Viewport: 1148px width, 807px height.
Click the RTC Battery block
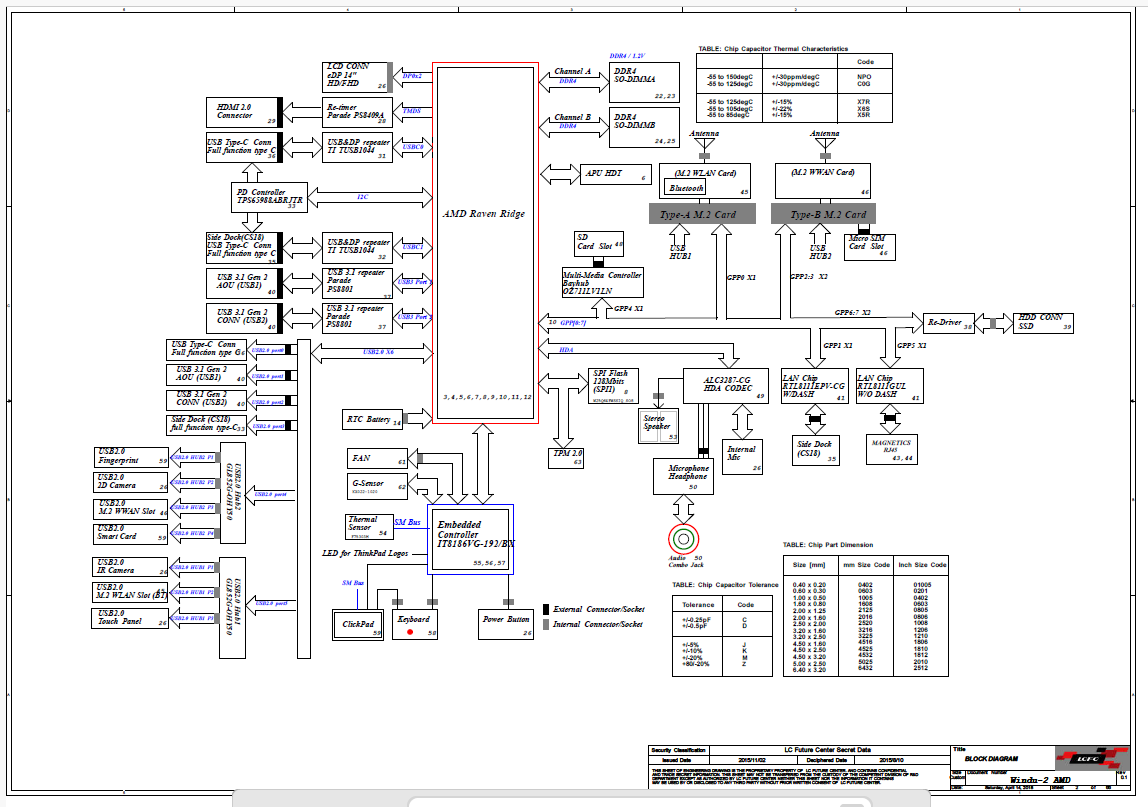click(373, 420)
